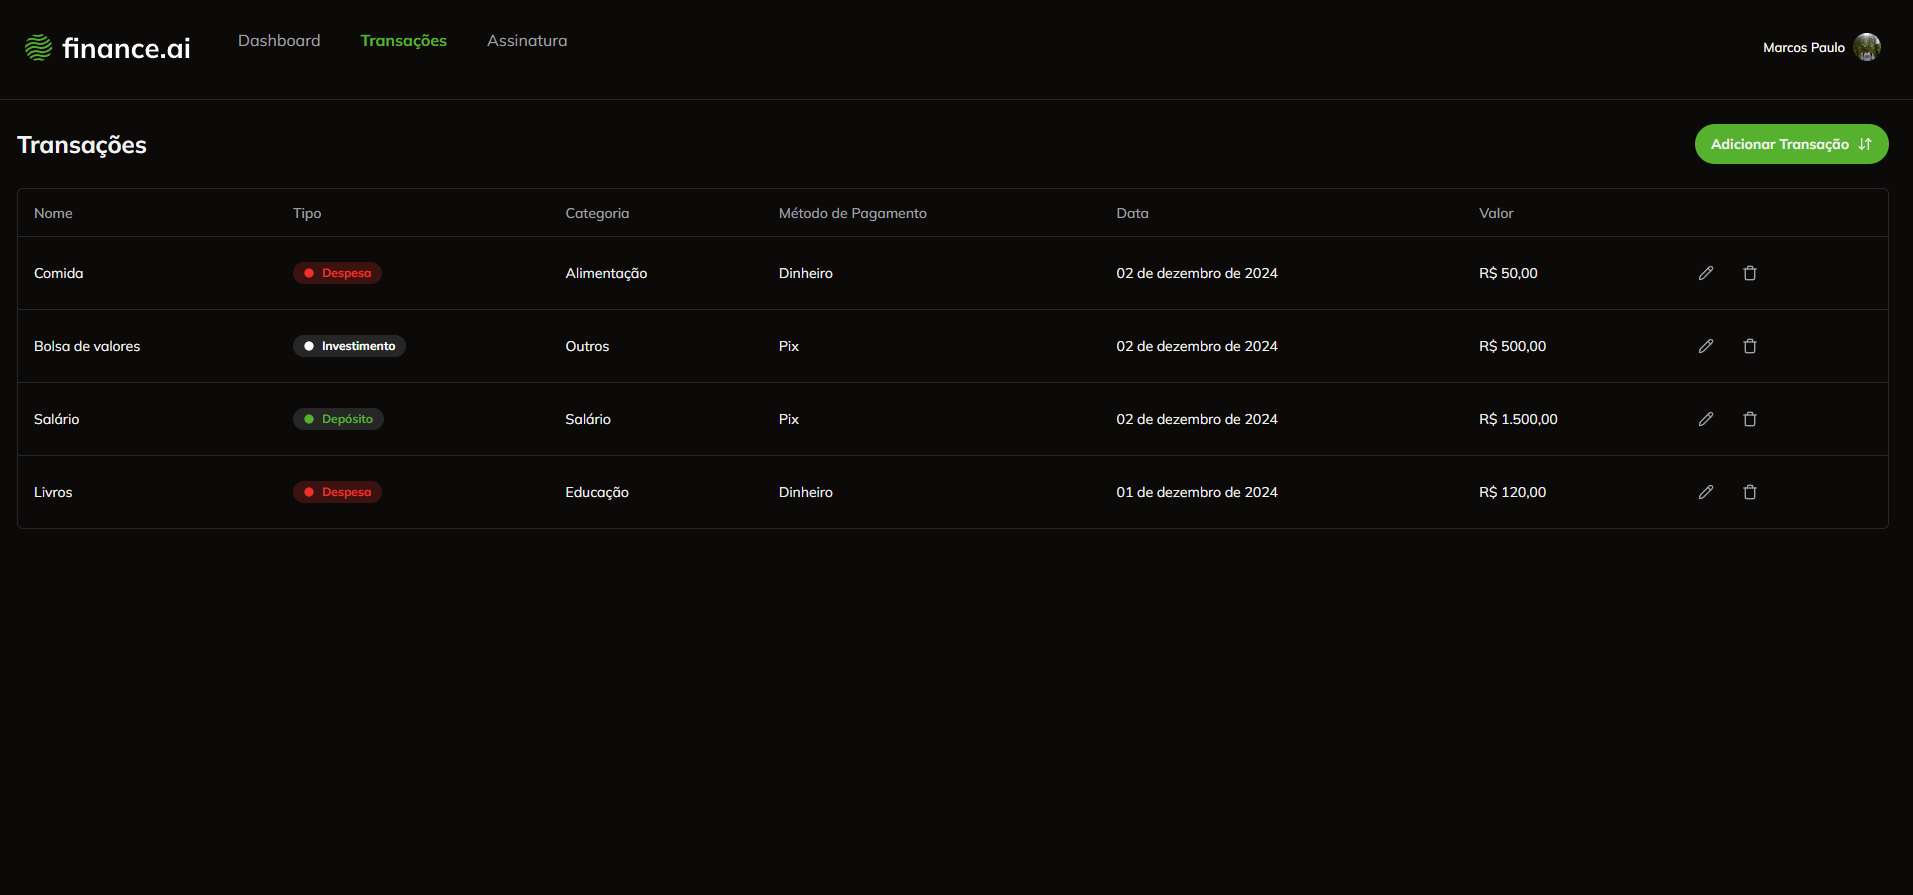Click the Marcos Paulo user name
Viewport: 1913px width, 895px height.
tap(1803, 47)
